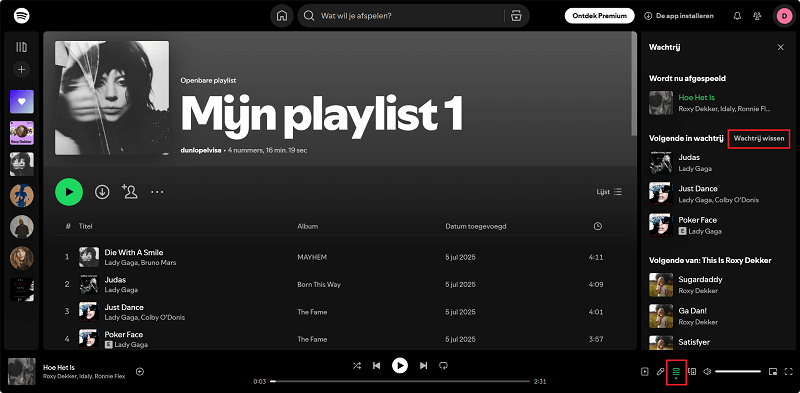This screenshot has height=393, width=800.
Task: Toggle the Now Playing view
Action: click(x=644, y=372)
